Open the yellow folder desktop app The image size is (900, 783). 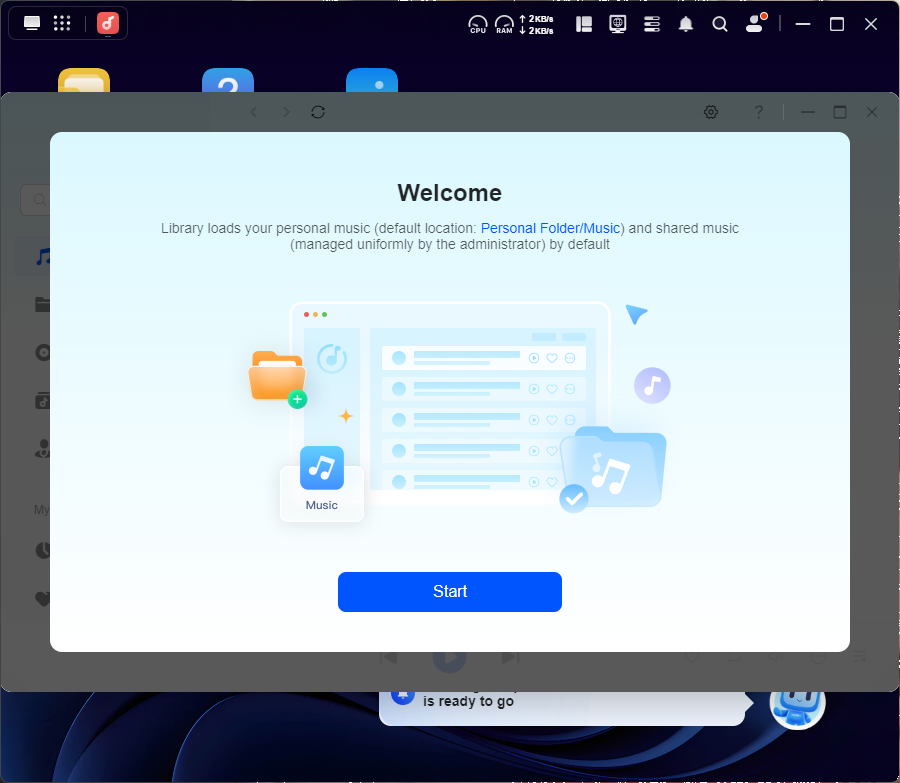pyautogui.click(x=84, y=82)
